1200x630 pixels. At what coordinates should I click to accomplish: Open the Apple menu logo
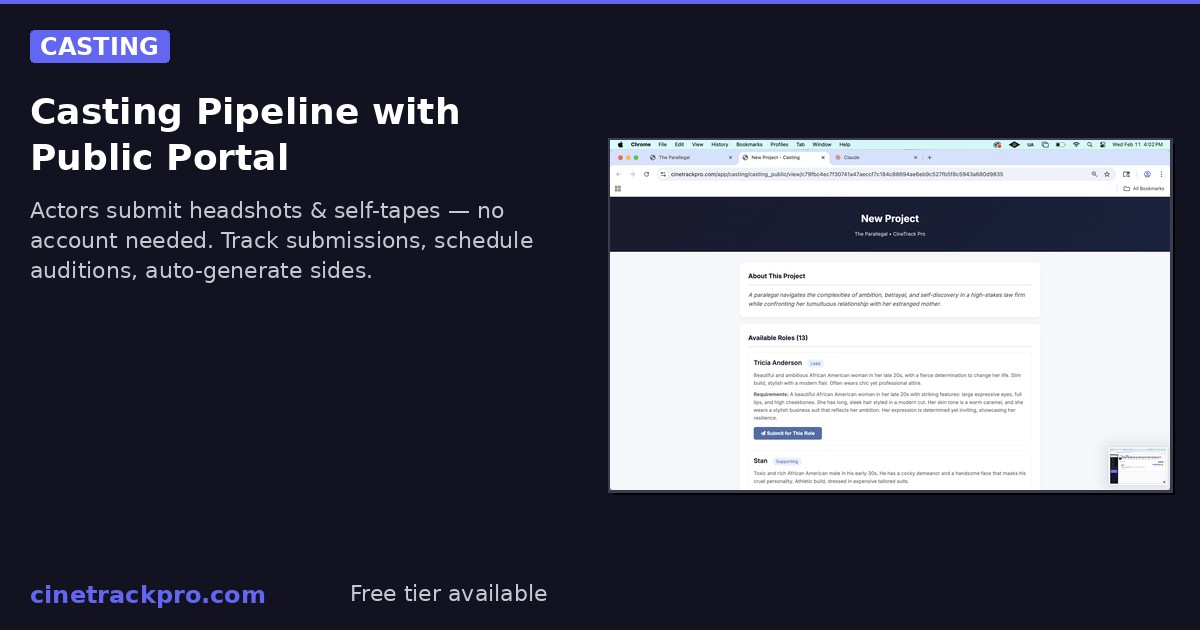point(619,144)
